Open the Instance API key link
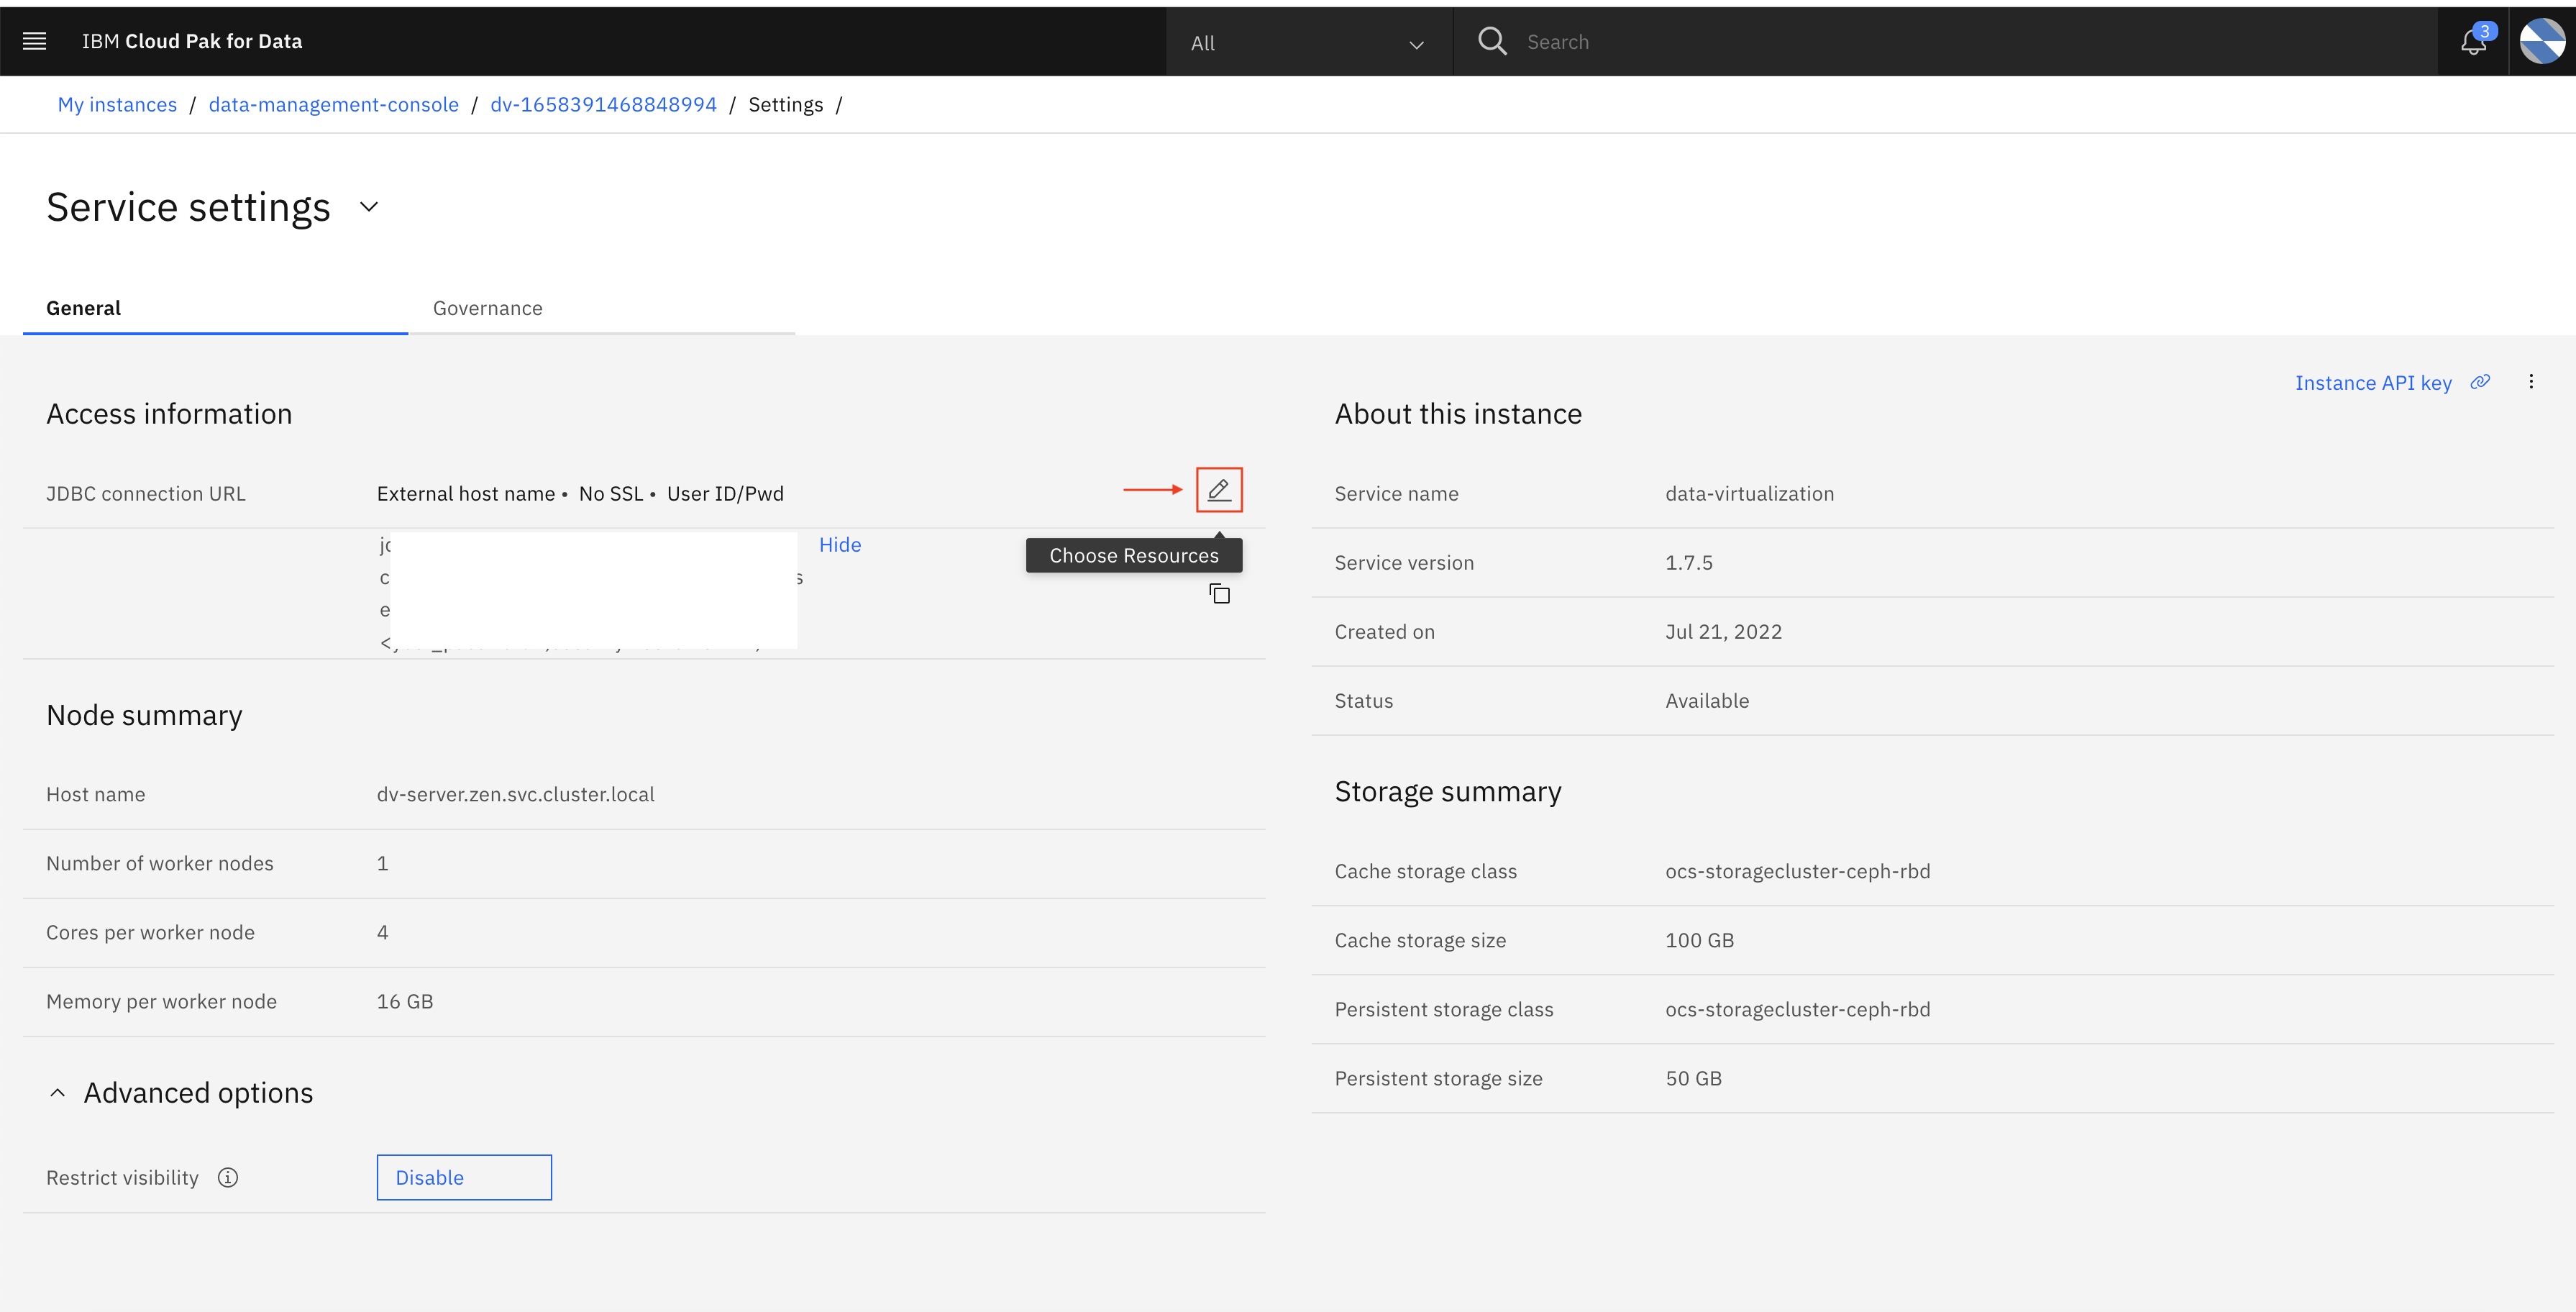 click(x=2373, y=383)
